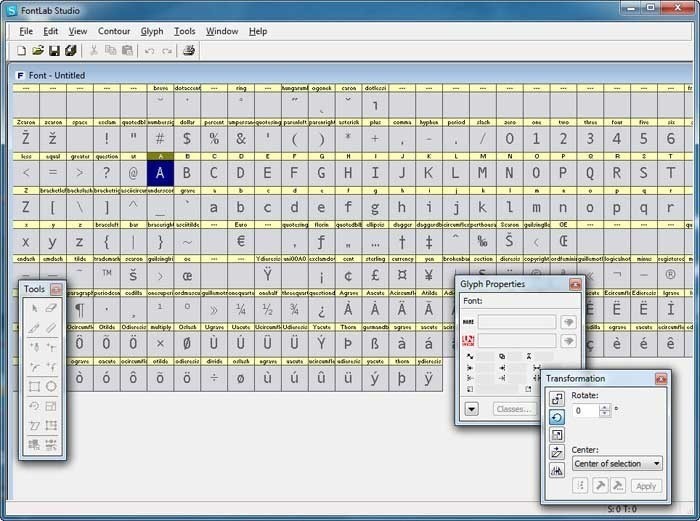
Task: Switch to the Rotate transformation mode
Action: 556,416
